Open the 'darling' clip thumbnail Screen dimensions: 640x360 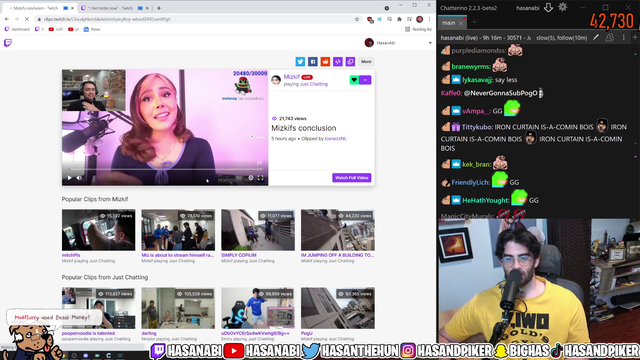[x=178, y=308]
